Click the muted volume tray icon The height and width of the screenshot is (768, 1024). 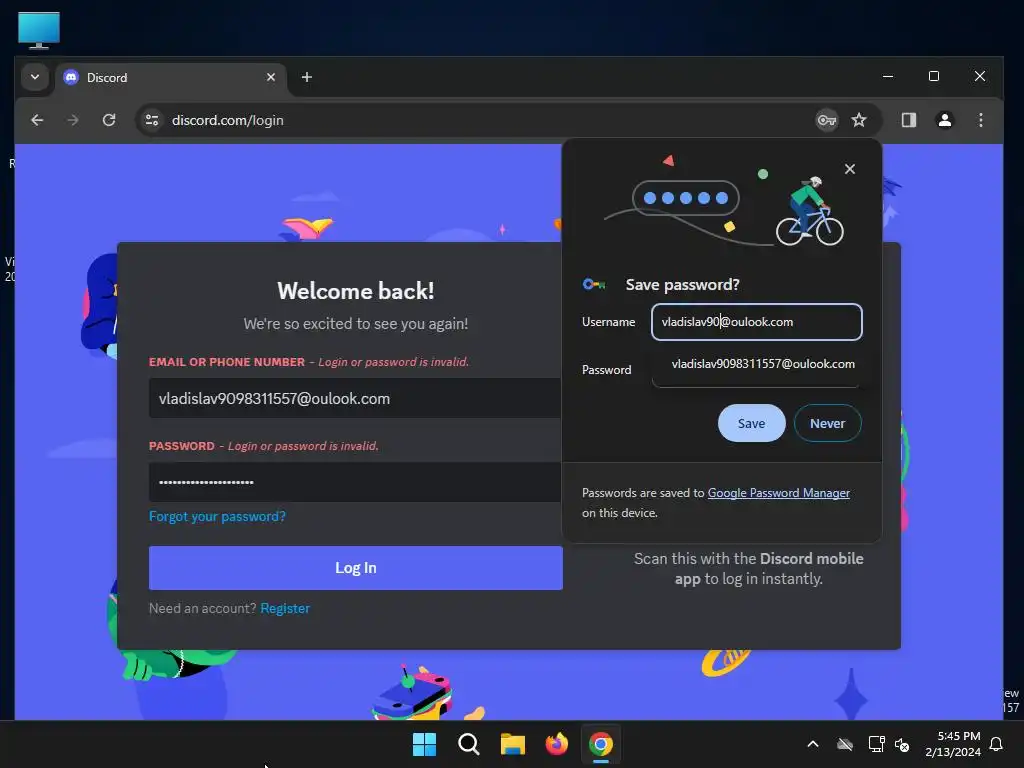click(902, 744)
